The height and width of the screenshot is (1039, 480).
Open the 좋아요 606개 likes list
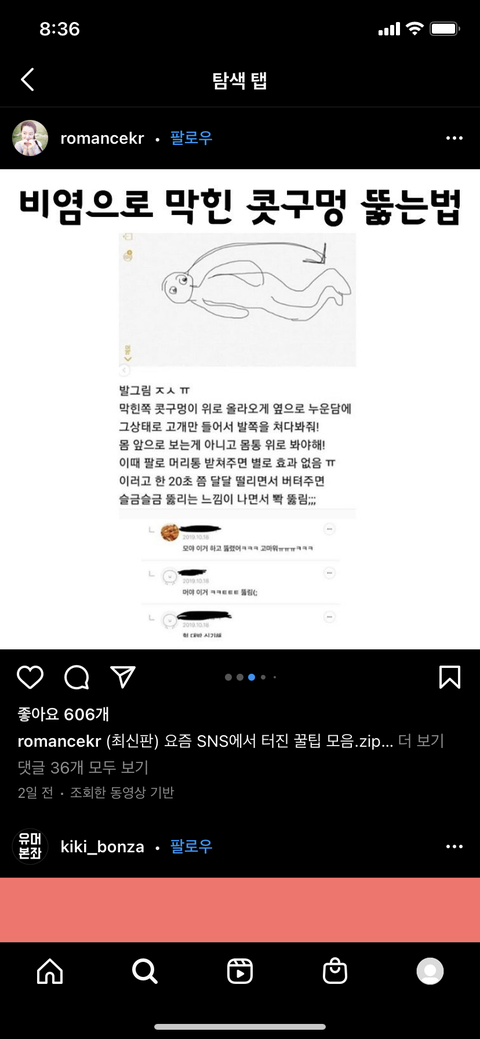click(x=64, y=715)
